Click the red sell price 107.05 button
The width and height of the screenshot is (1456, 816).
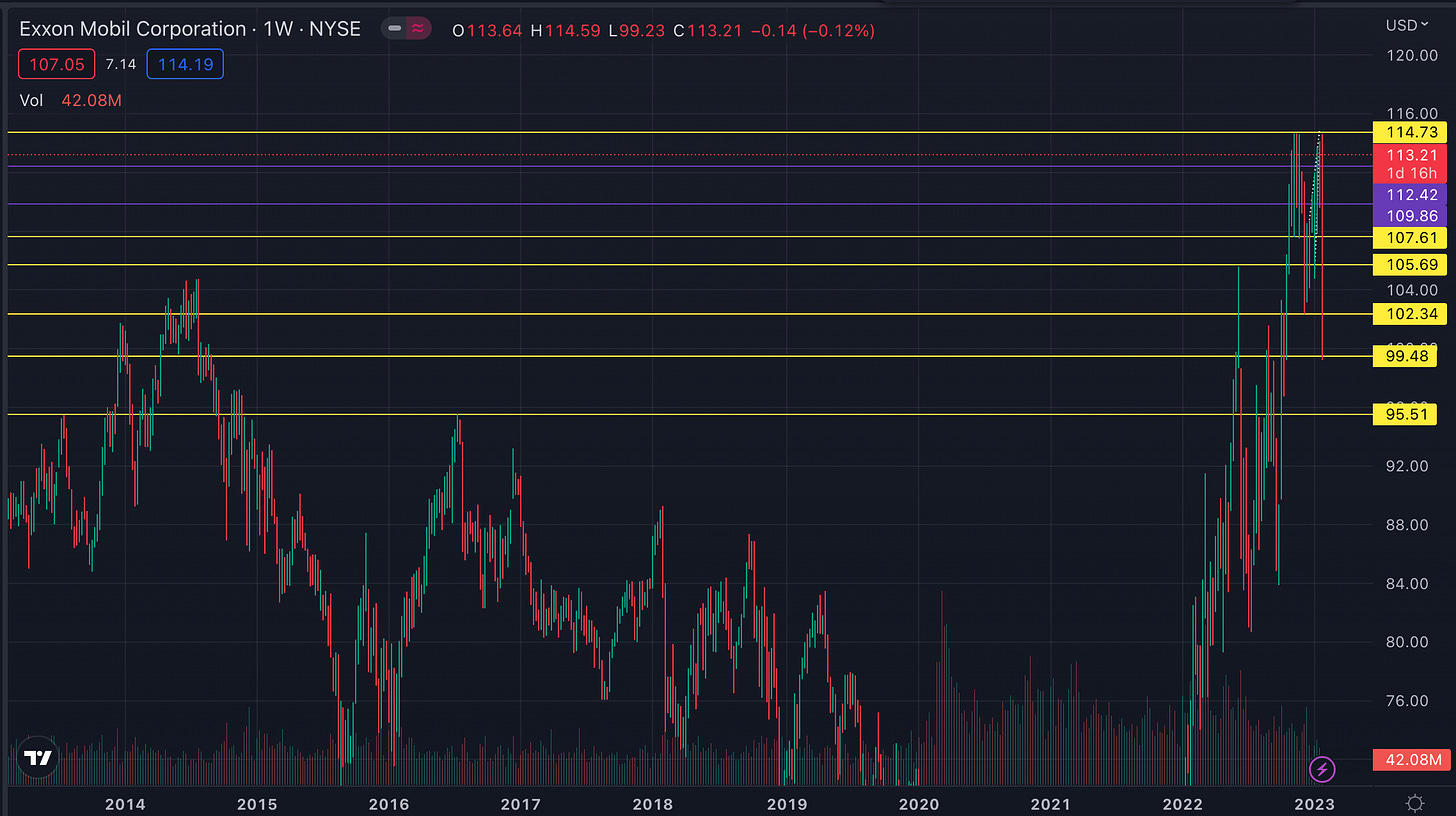tap(56, 65)
